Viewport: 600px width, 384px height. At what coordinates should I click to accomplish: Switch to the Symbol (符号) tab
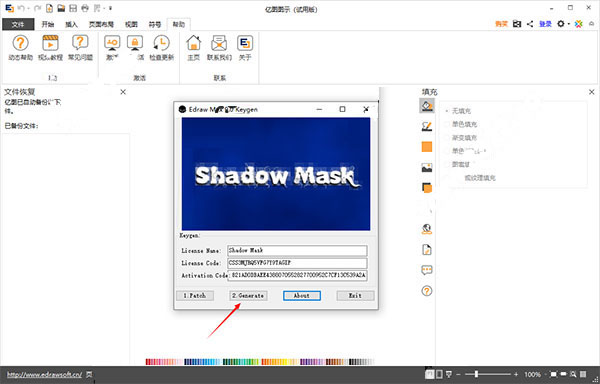pyautogui.click(x=155, y=24)
